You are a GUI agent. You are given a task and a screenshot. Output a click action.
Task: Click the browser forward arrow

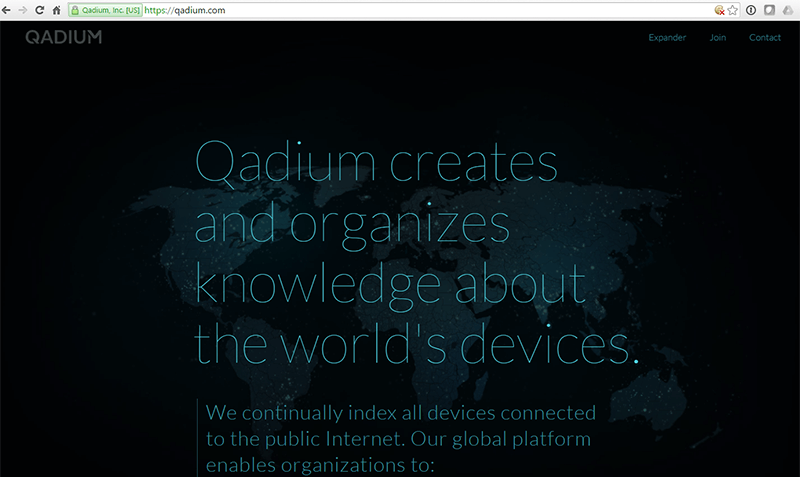pyautogui.click(x=23, y=10)
